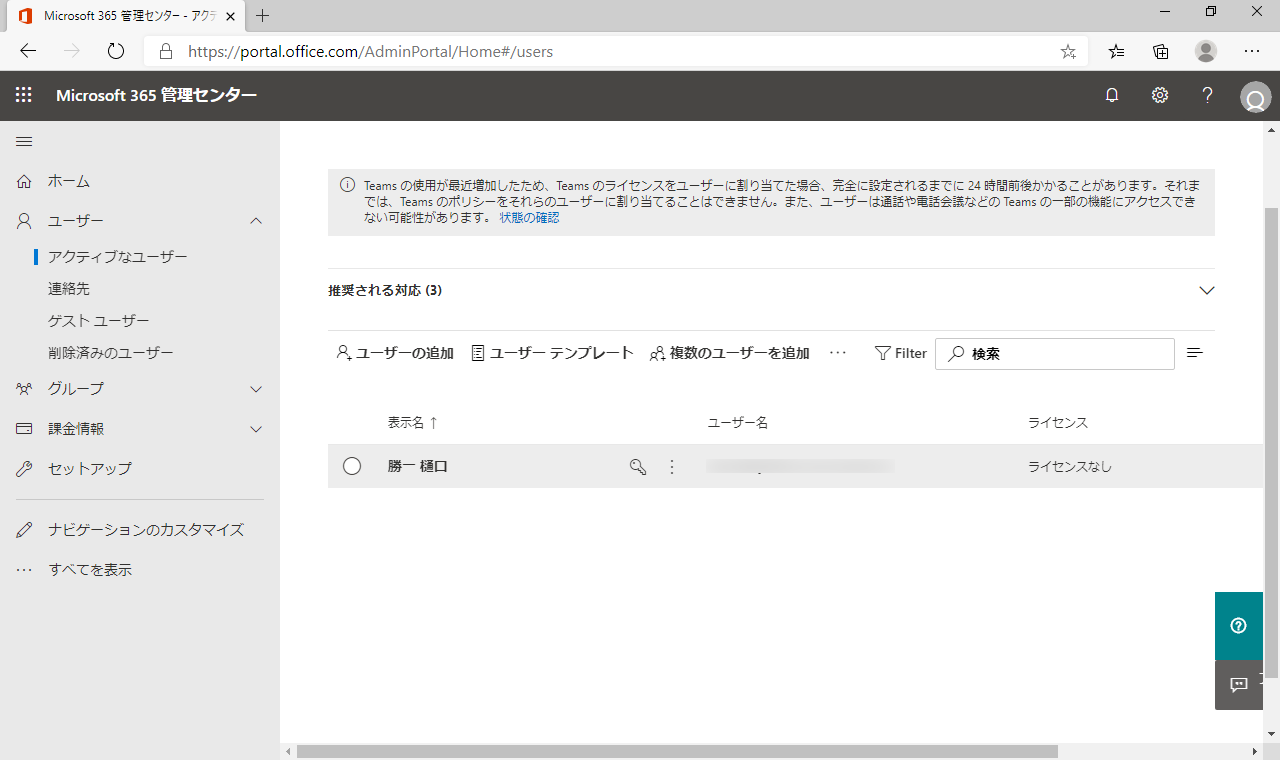Select アクティブなユーザー in sidebar
This screenshot has height=760, width=1280.
[118, 257]
